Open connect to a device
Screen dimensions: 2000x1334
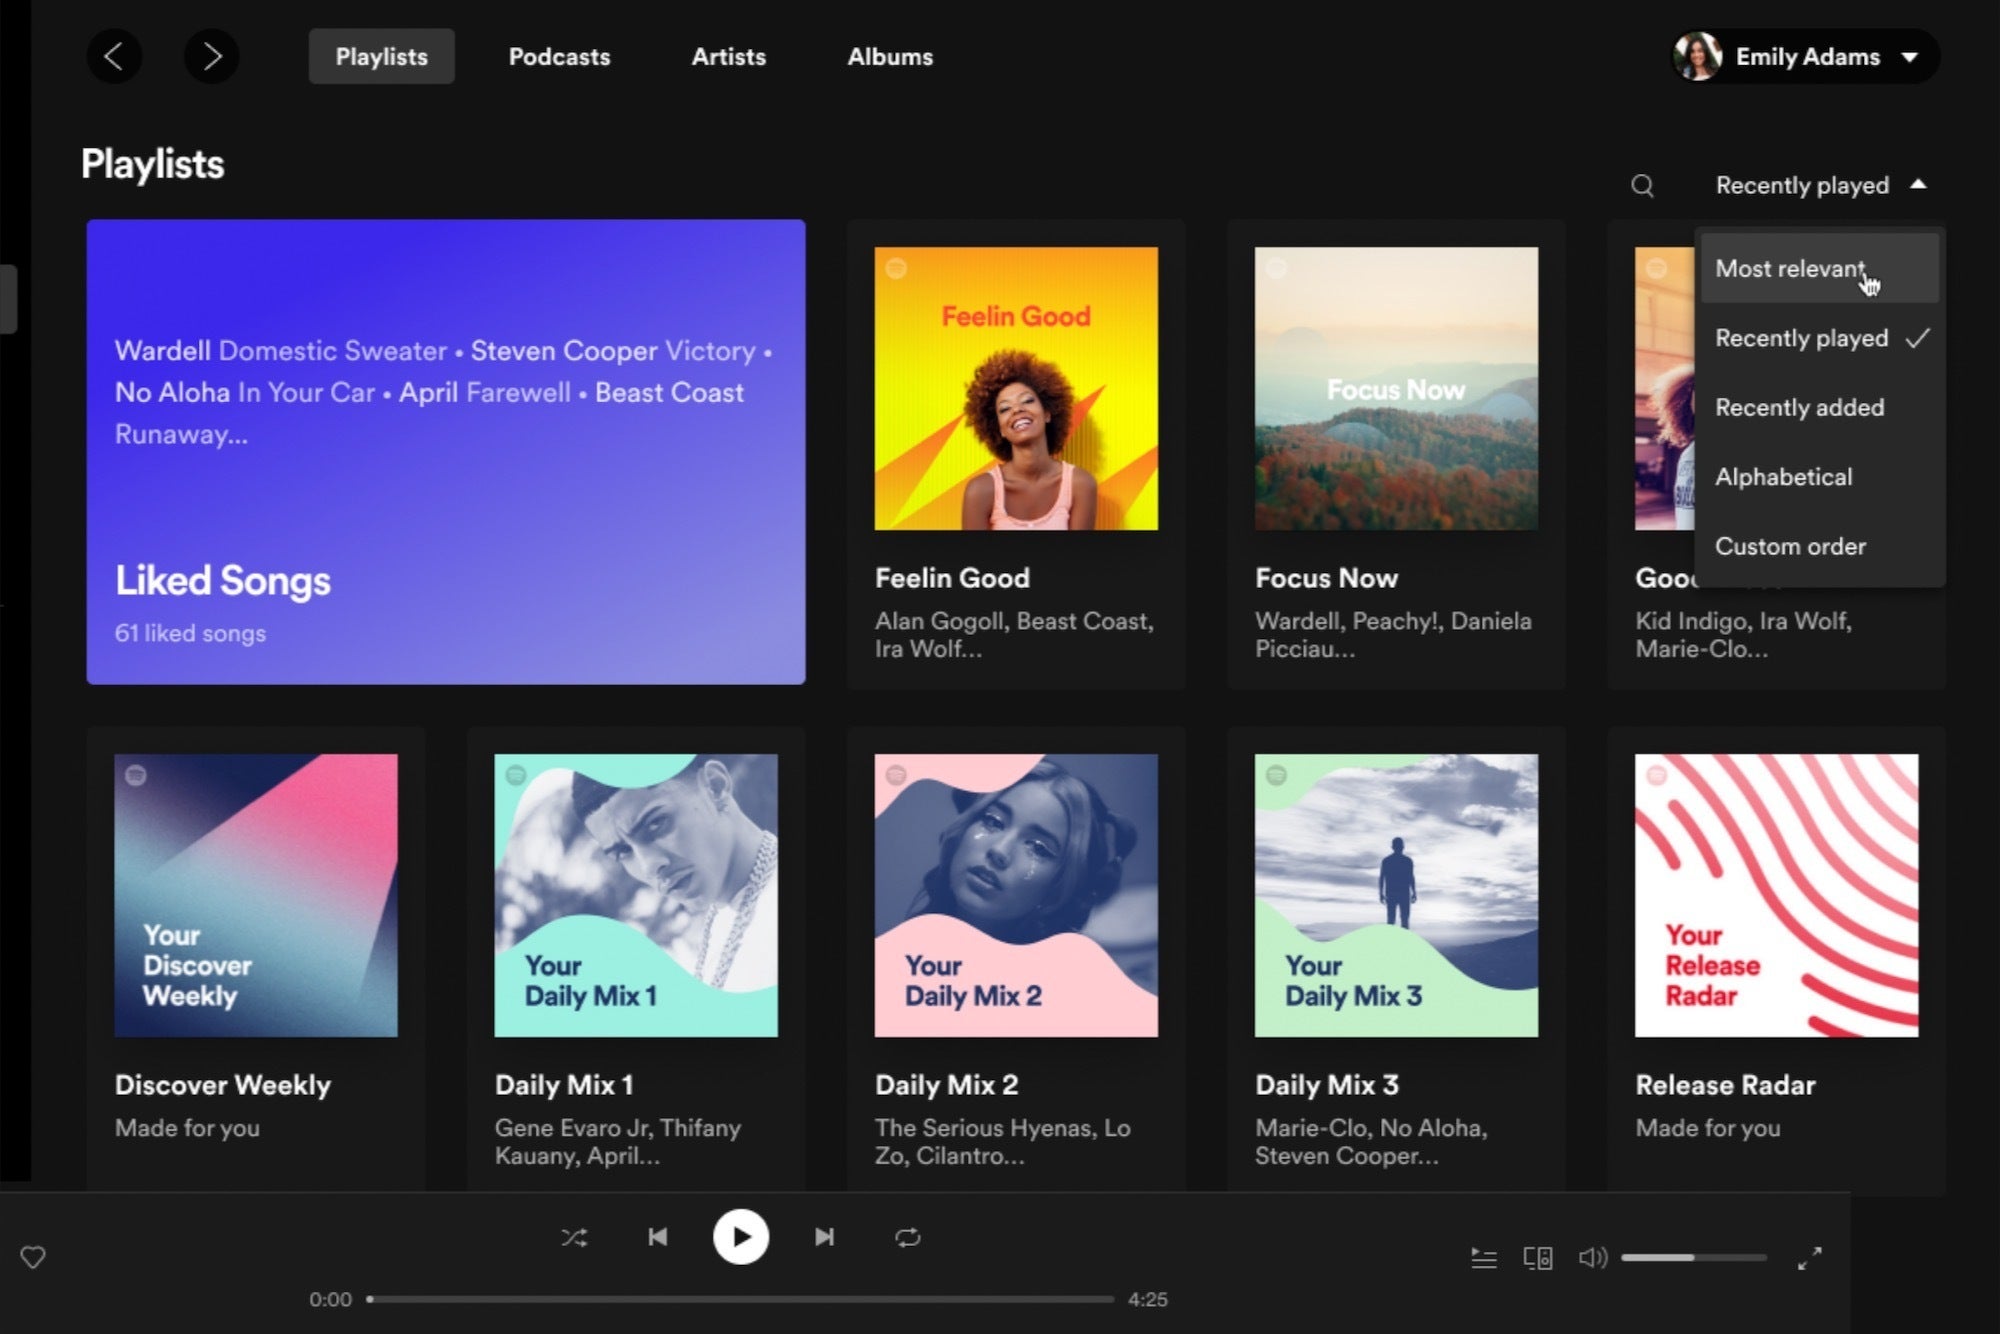(1538, 1258)
